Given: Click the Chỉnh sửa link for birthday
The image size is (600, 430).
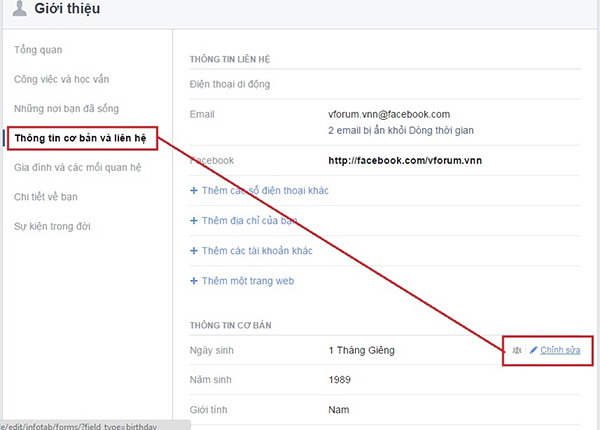Looking at the screenshot, I should (x=560, y=350).
